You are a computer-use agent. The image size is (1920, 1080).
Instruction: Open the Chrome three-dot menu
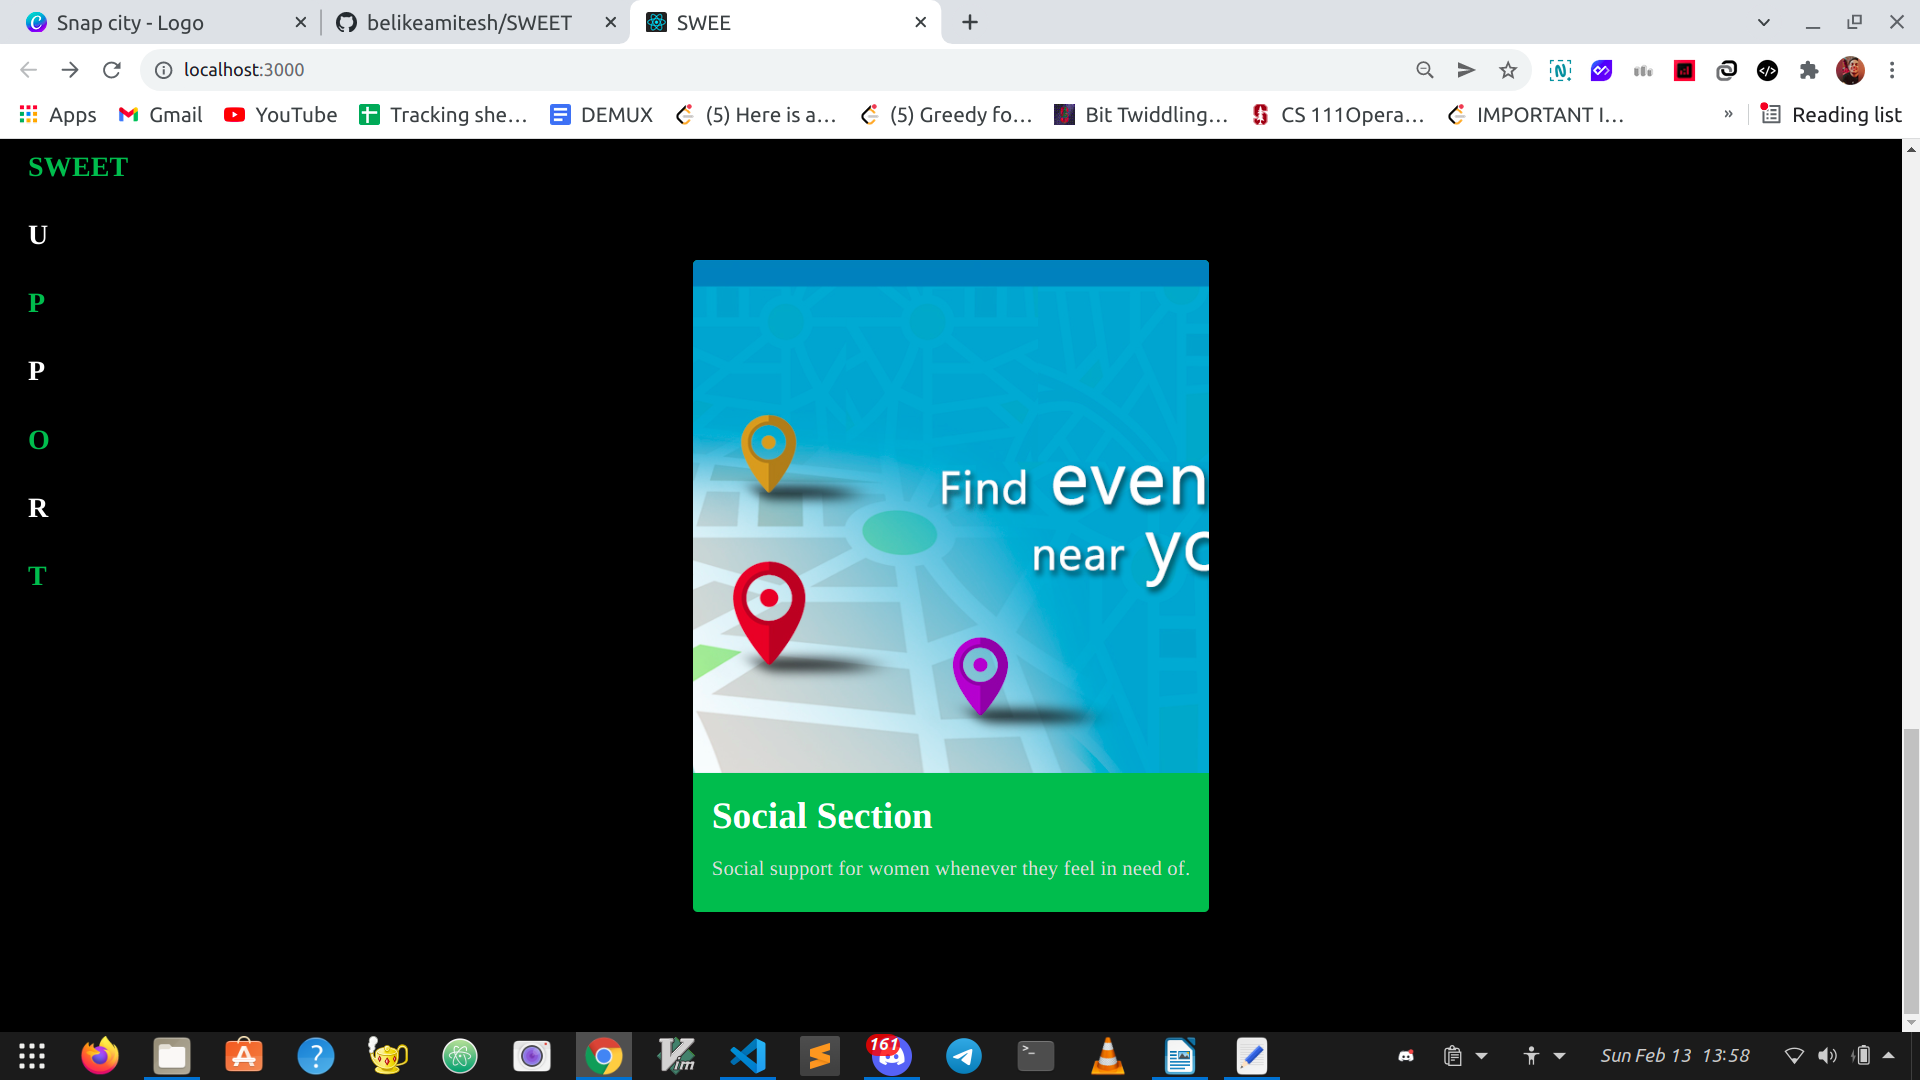[x=1892, y=70]
